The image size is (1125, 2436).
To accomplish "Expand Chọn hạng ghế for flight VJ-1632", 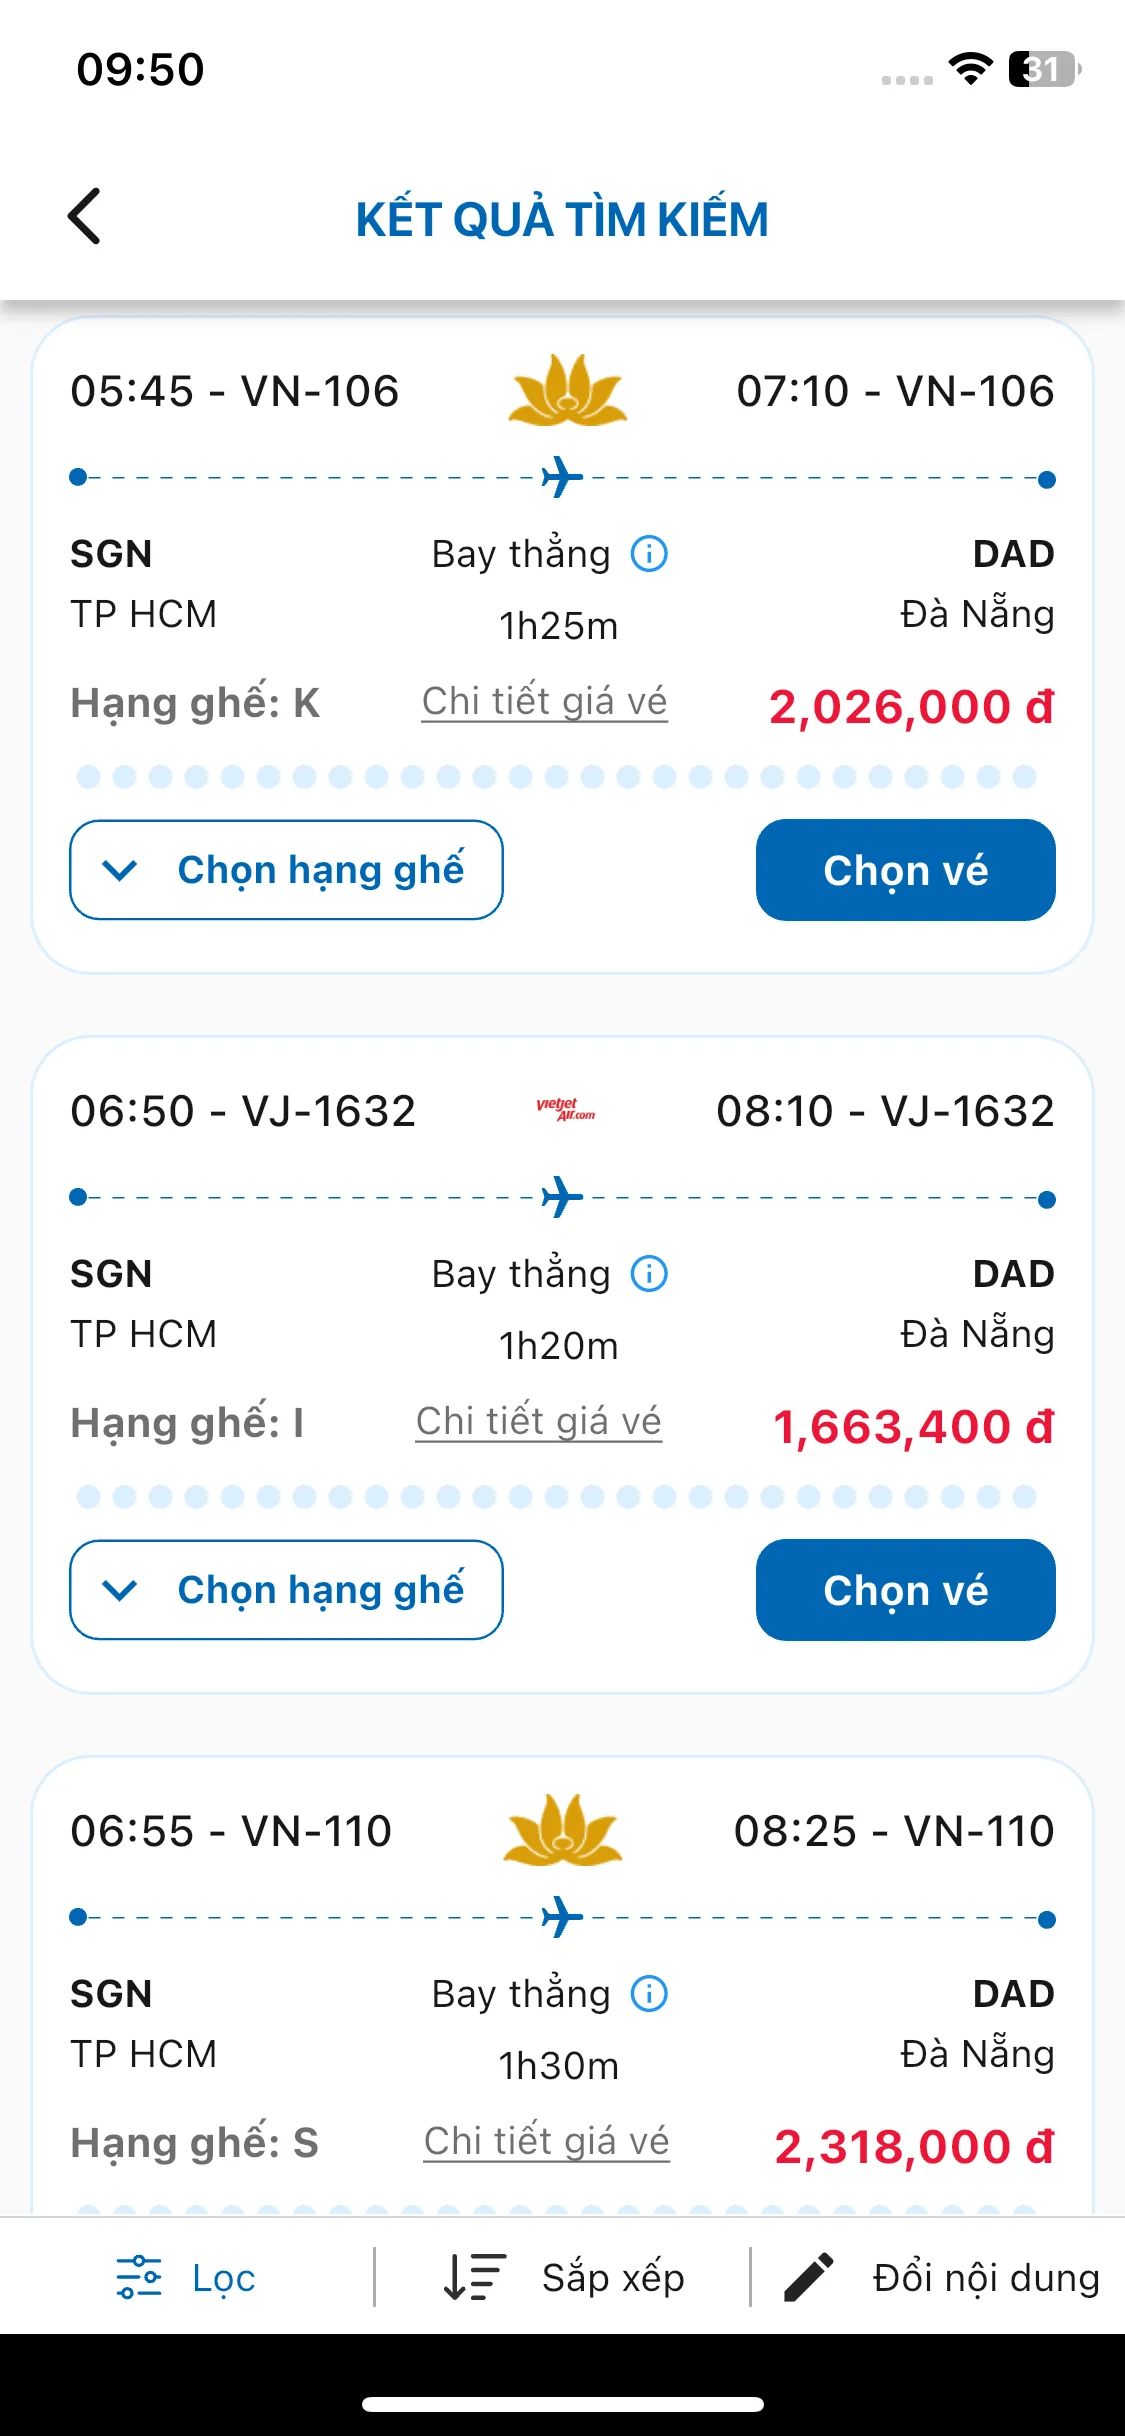I will pyautogui.click(x=286, y=1590).
